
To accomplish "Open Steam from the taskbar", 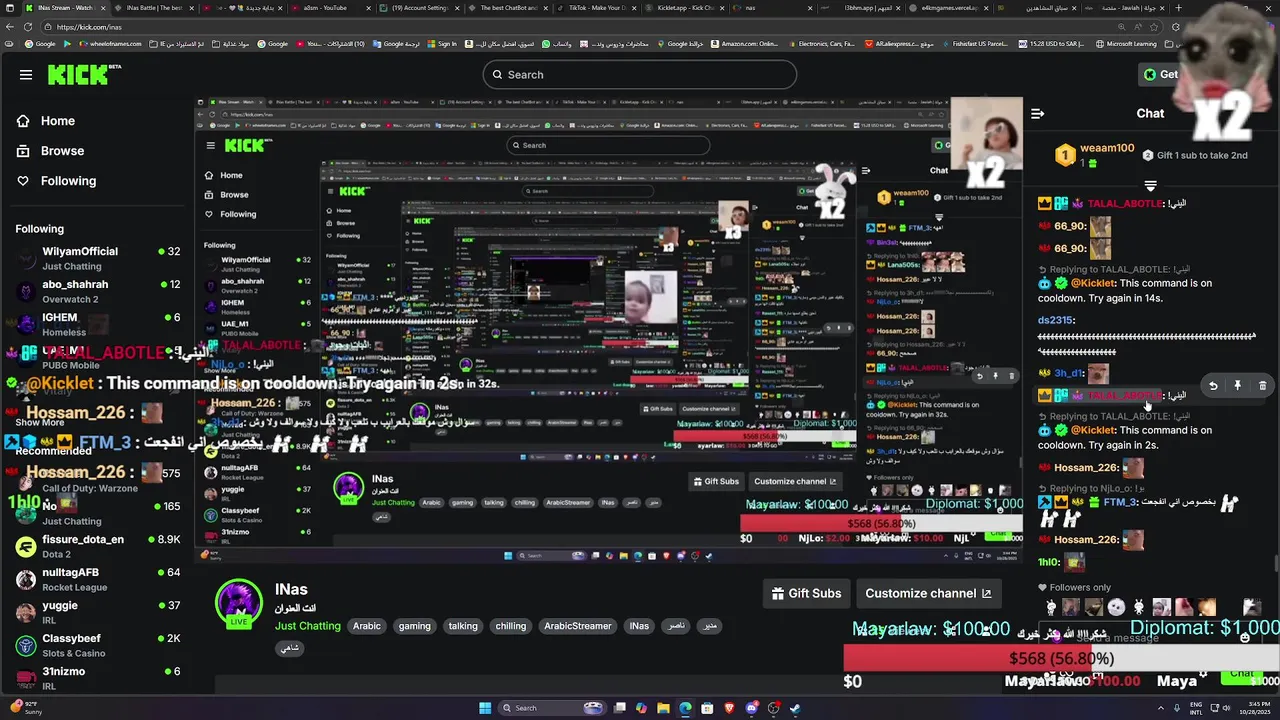I will (795, 708).
